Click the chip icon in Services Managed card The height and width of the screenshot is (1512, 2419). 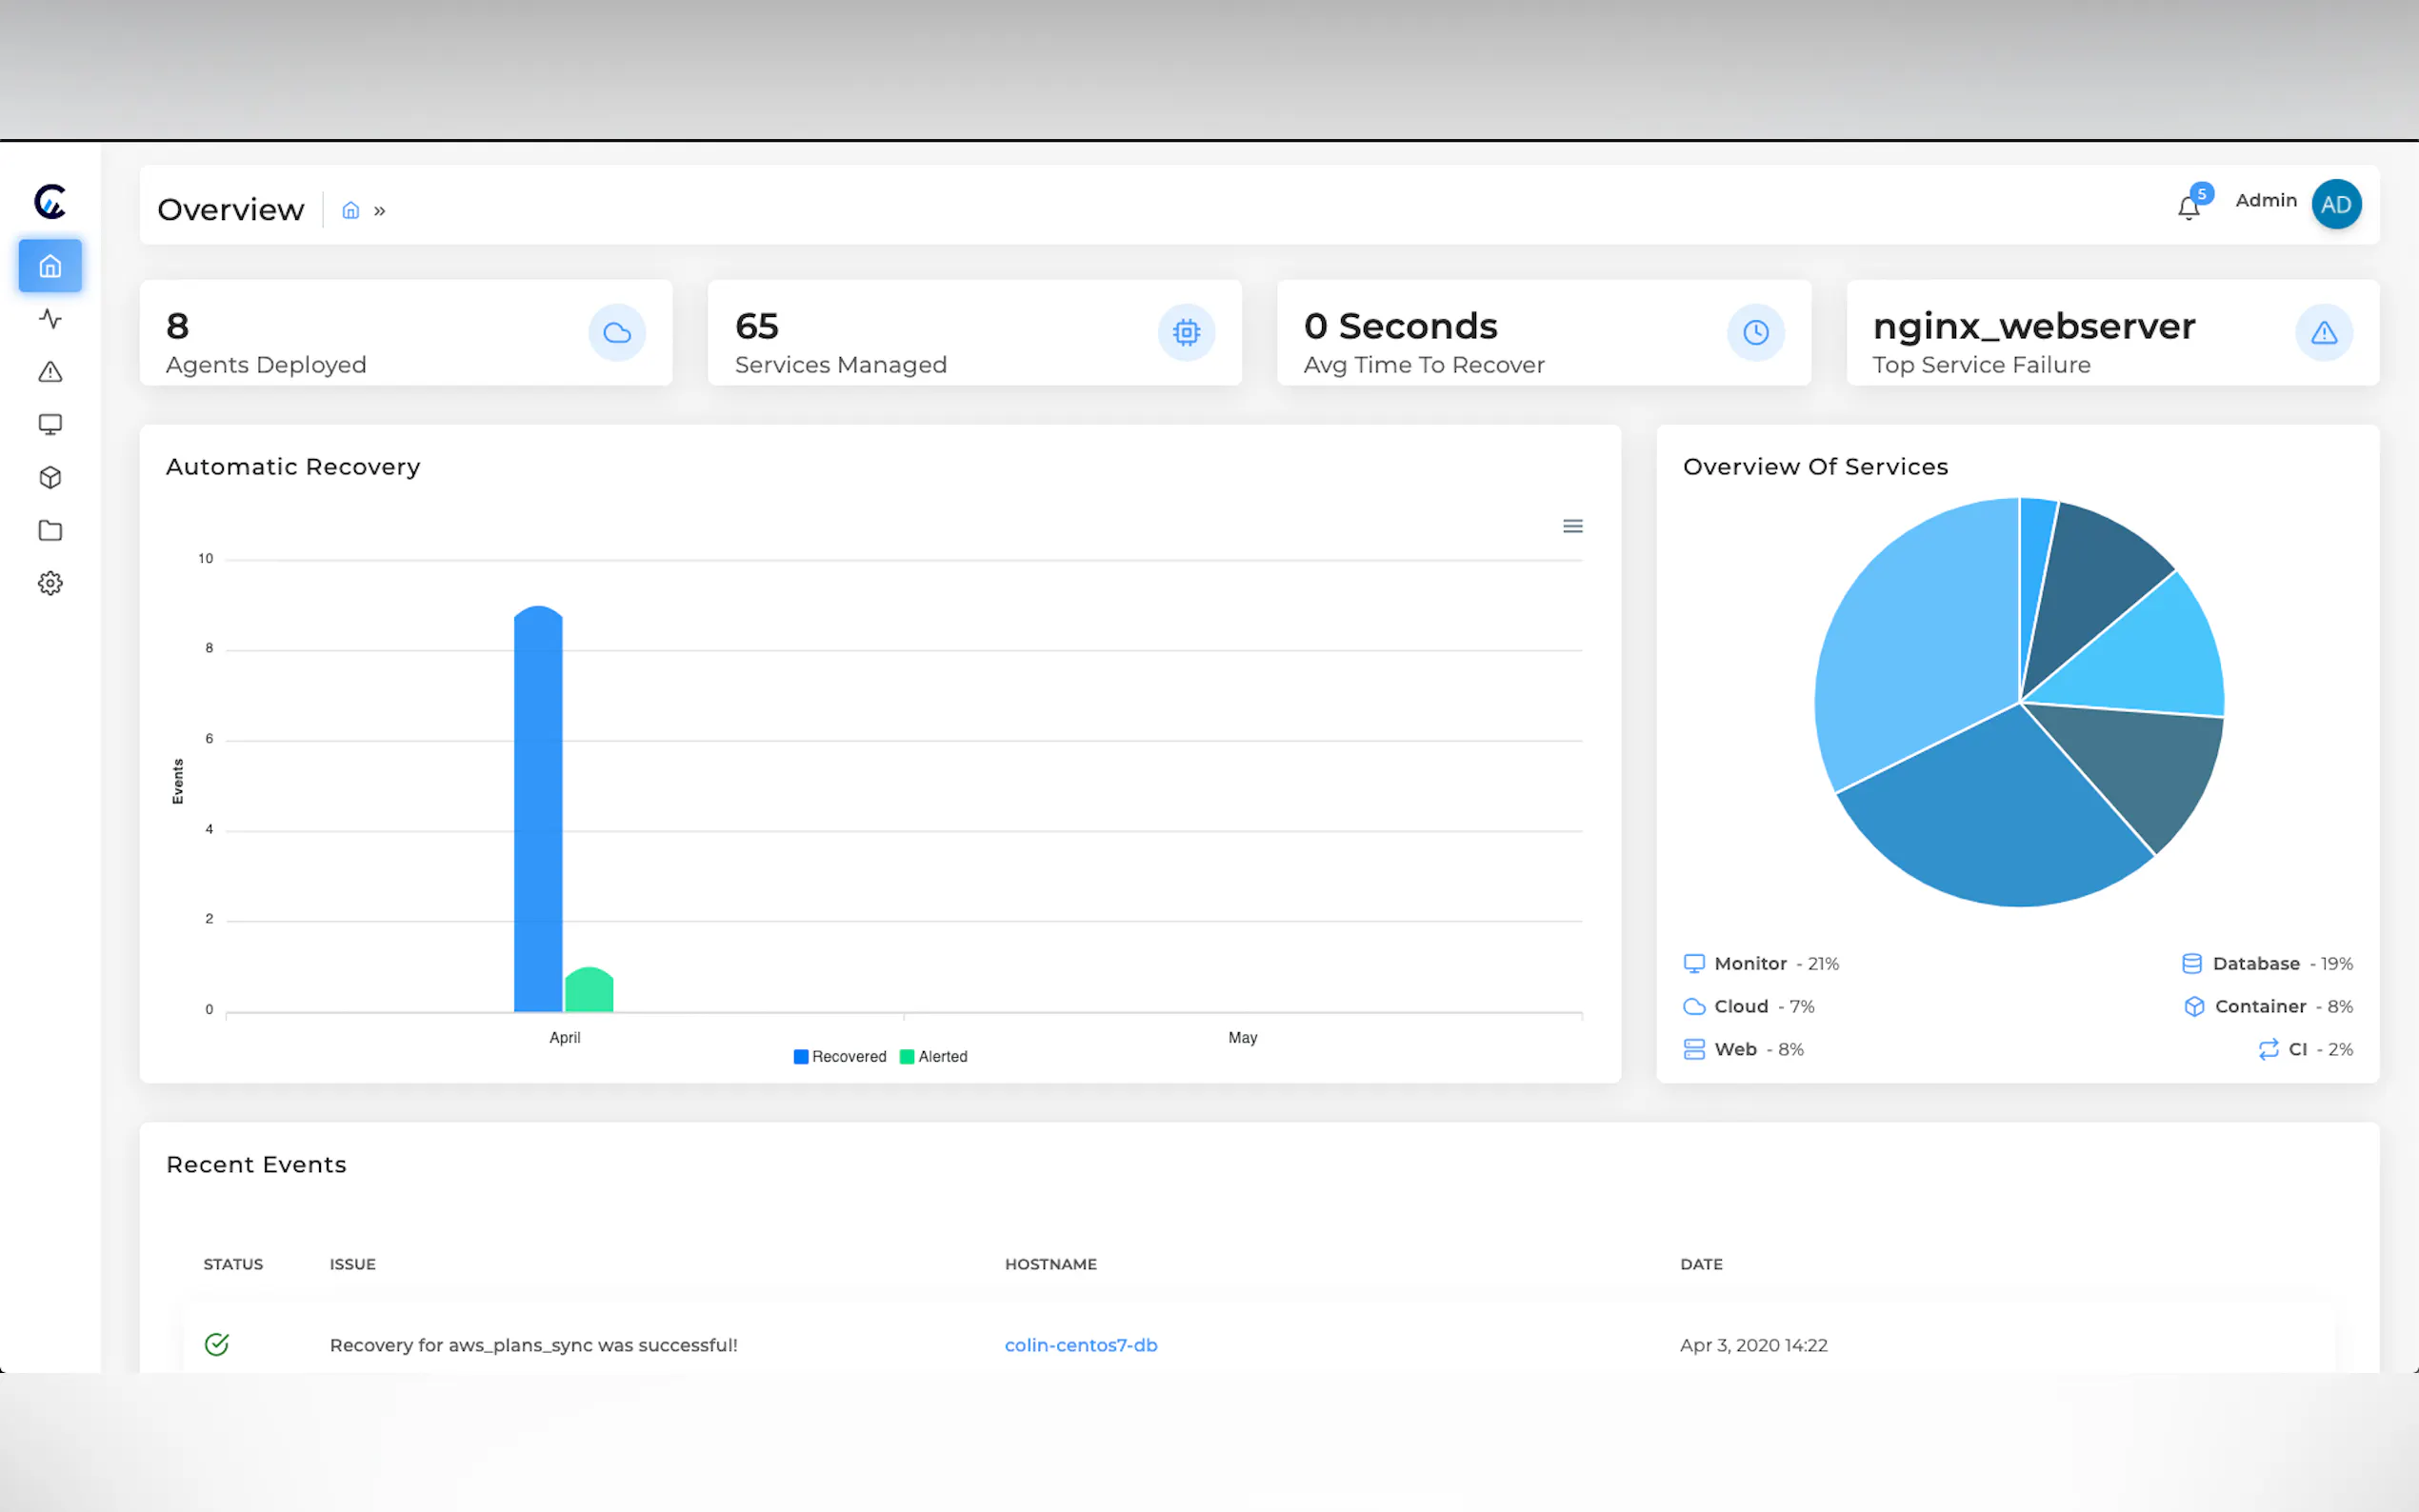tap(1187, 332)
